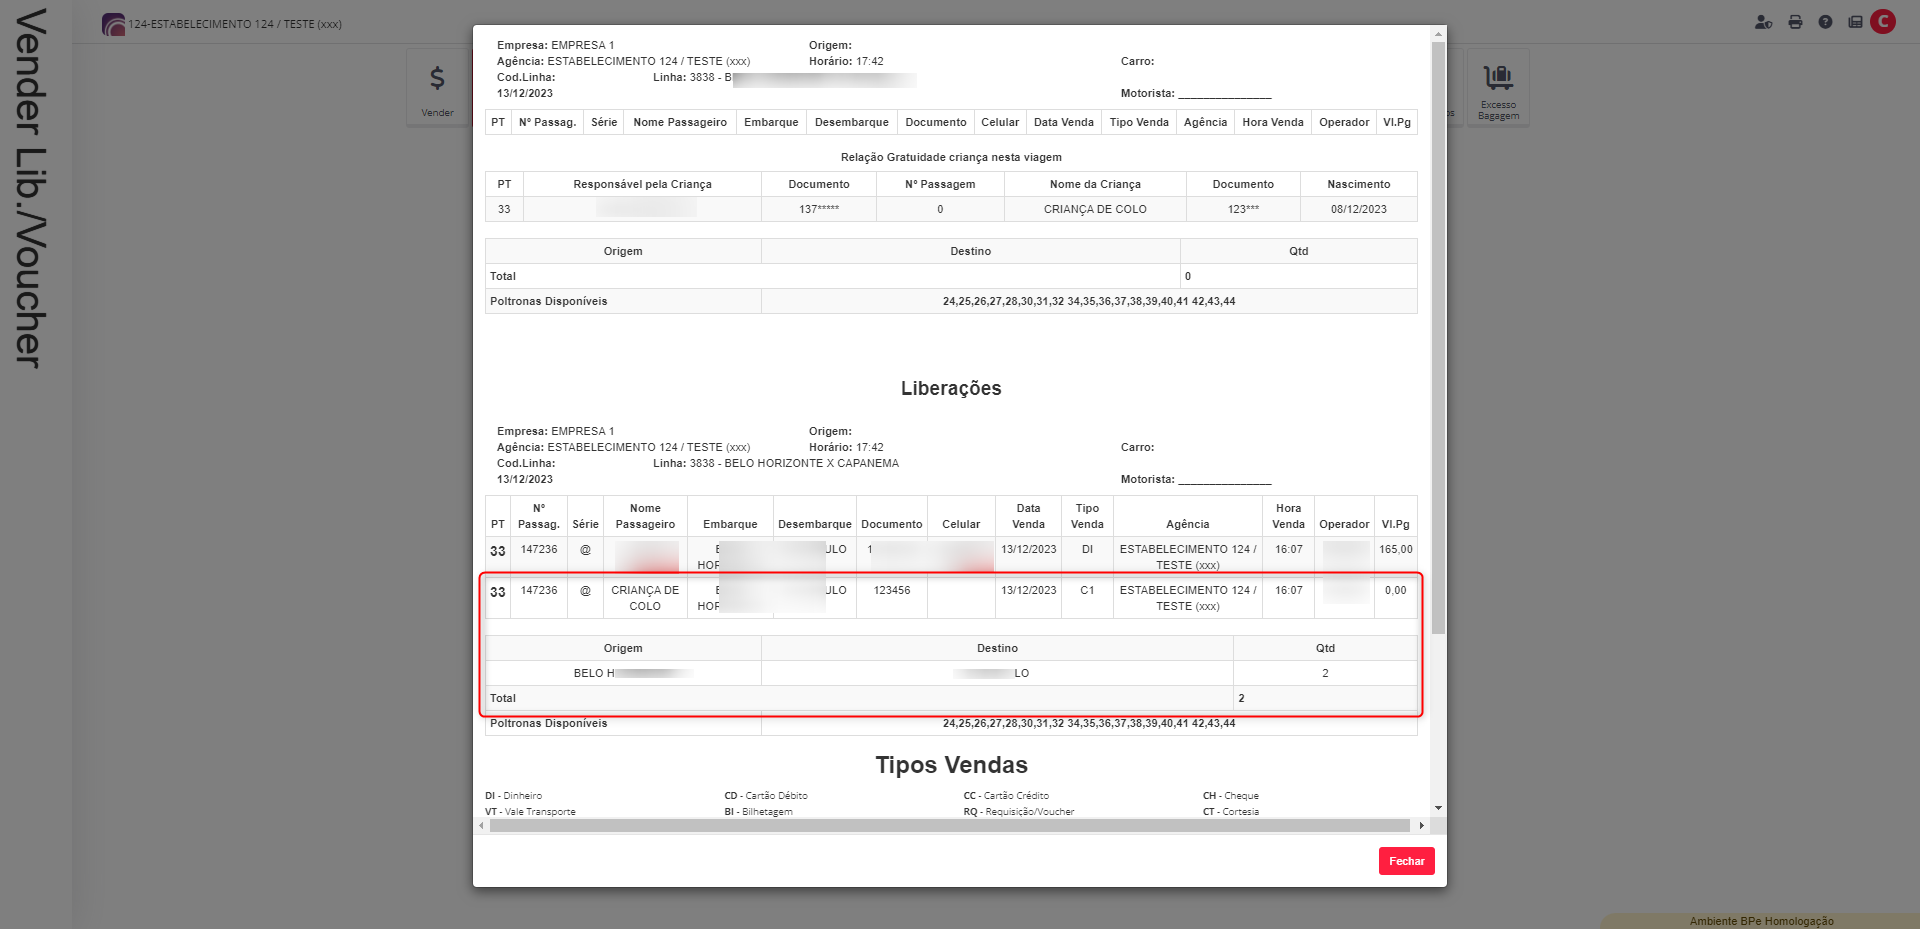This screenshot has width=1920, height=929.
Task: Click 'Linha: 3838 - BELO HORIZONTE X CAPANEMA'
Action: coord(776,463)
